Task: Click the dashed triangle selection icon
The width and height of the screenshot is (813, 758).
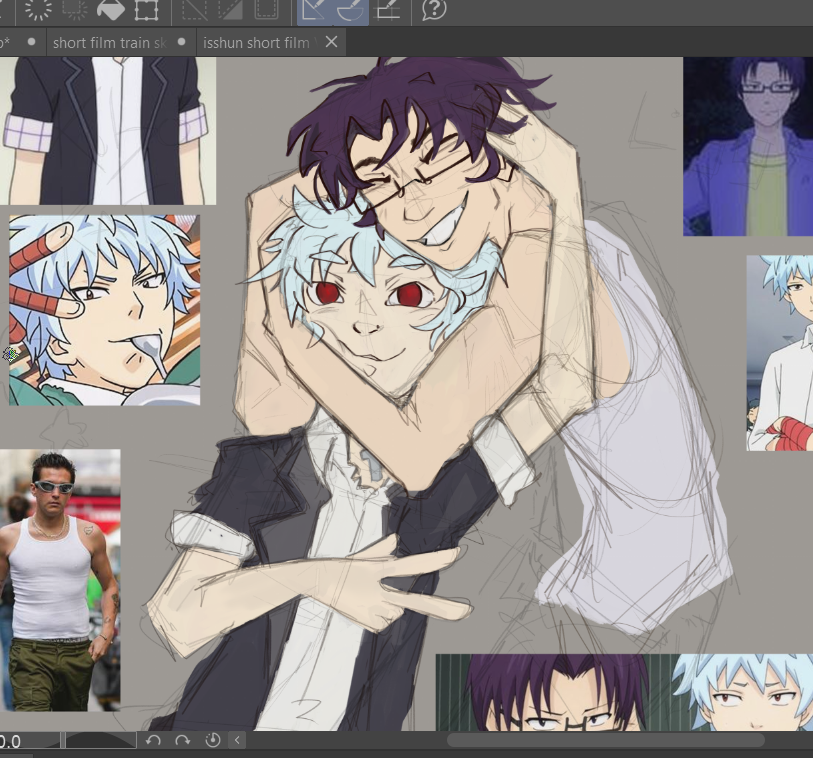Action: [194, 9]
